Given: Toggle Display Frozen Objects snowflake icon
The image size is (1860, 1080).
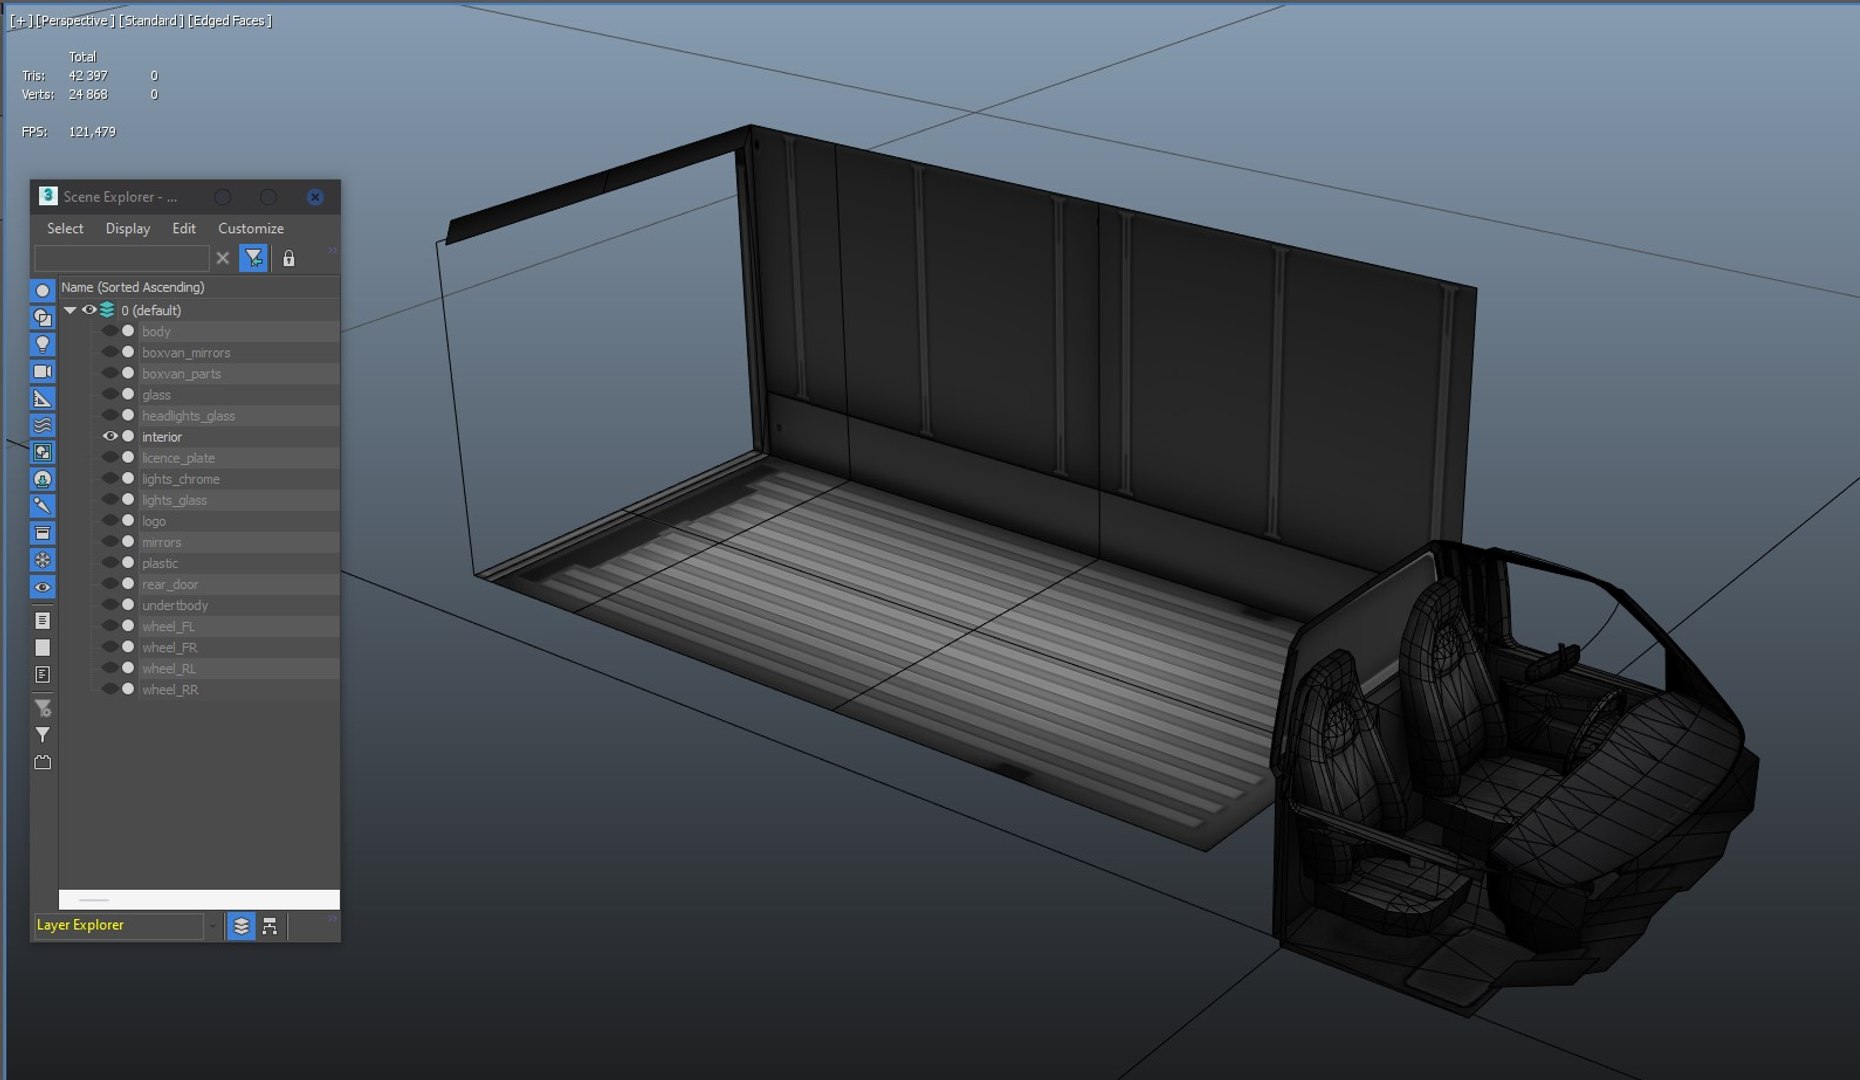Looking at the screenshot, I should click(42, 561).
